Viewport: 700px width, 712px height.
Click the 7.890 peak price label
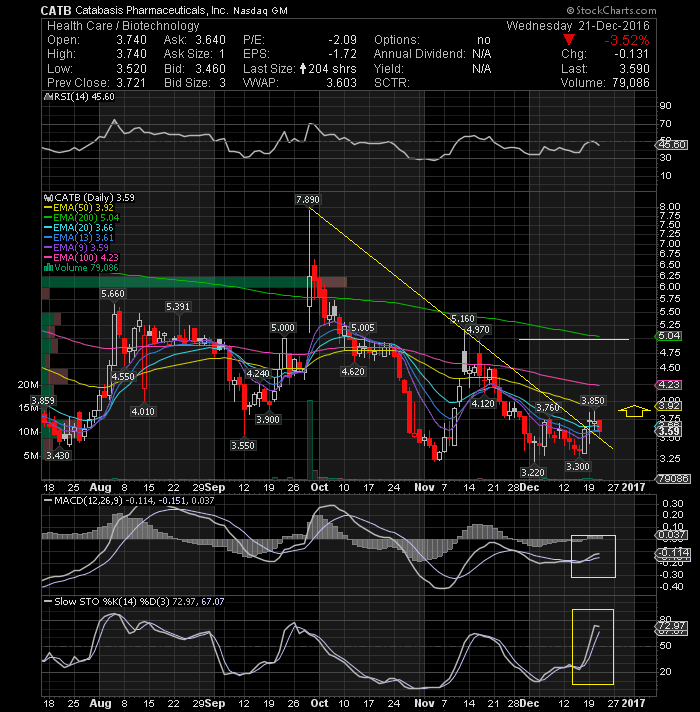click(307, 200)
